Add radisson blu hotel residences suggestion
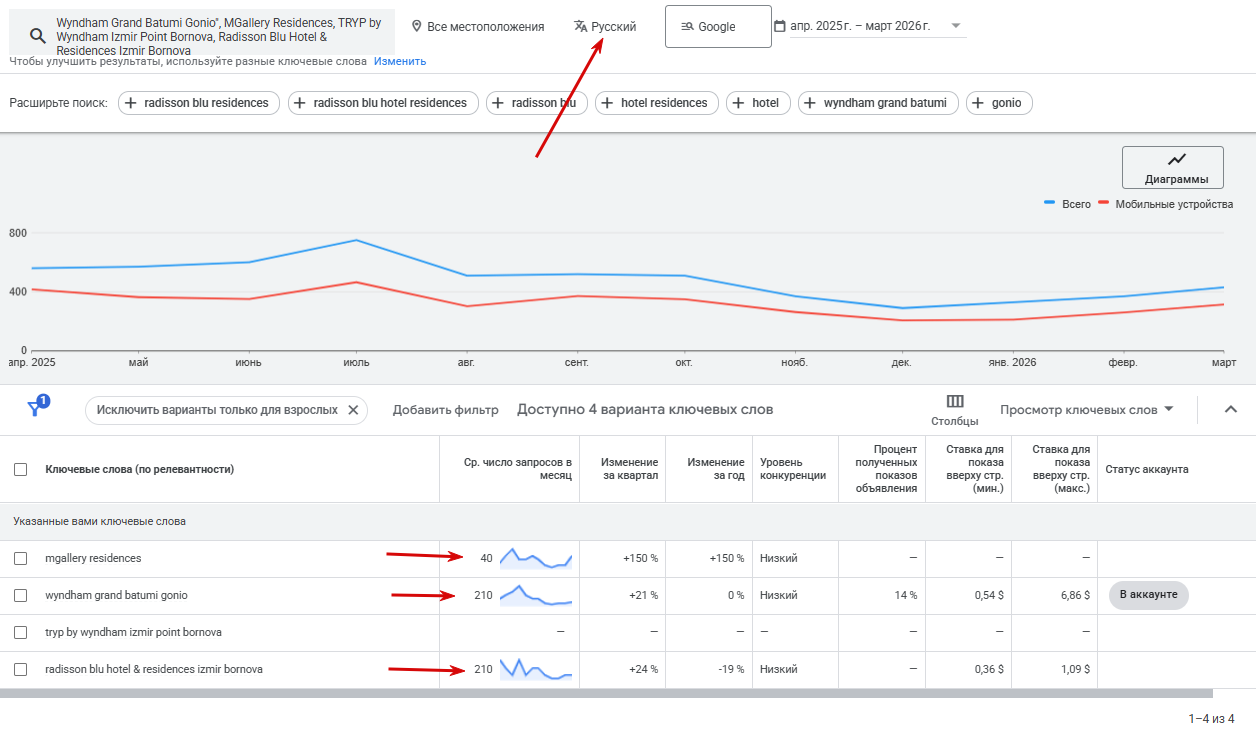This screenshot has width=1256, height=732. 382,103
